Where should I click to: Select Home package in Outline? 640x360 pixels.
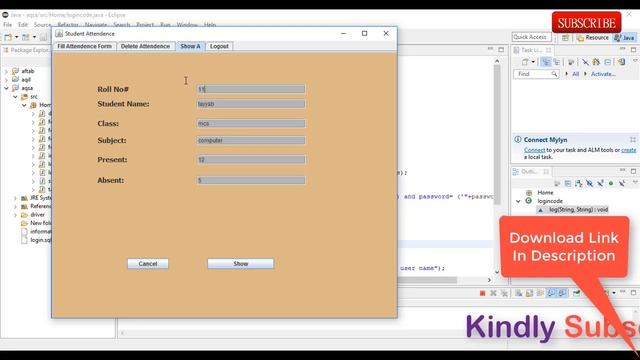[x=545, y=193]
